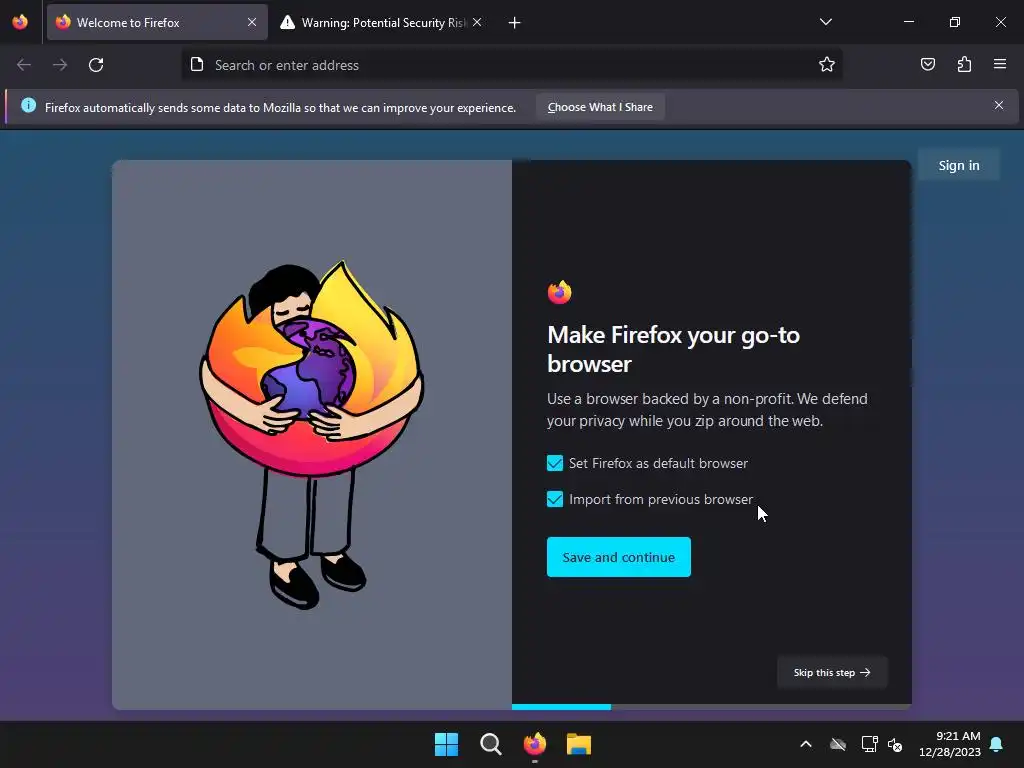Image resolution: width=1024 pixels, height=768 pixels.
Task: Go forward one page
Action: coord(60,65)
